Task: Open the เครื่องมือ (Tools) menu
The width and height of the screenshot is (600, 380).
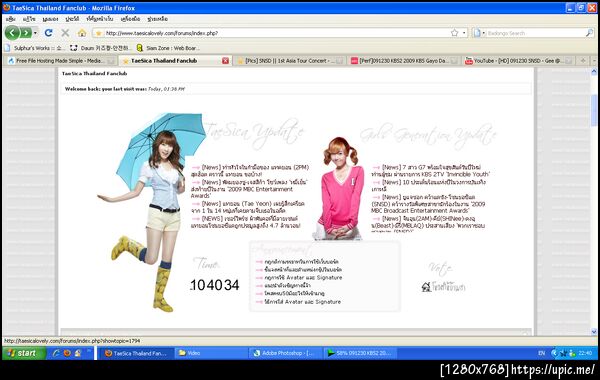Action: point(130,19)
